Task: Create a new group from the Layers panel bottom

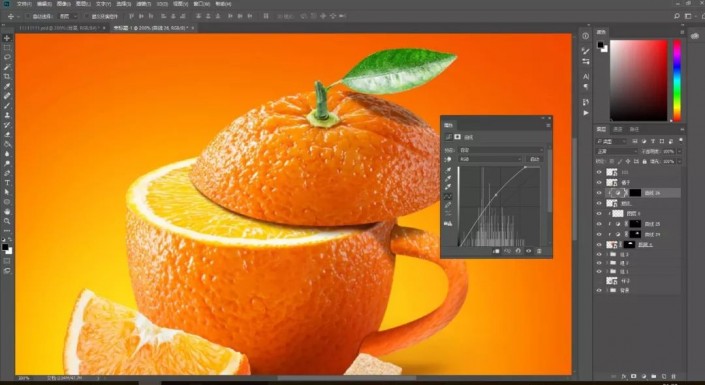Action: [654, 376]
